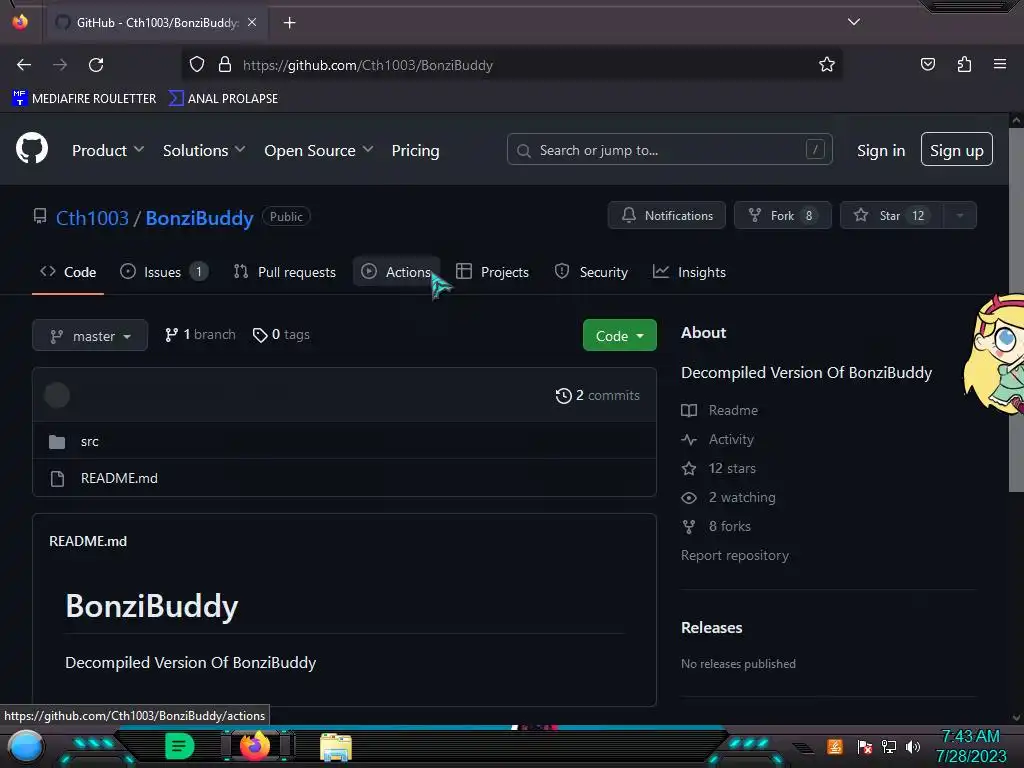Open the src folder
The image size is (1024, 768).
click(x=89, y=441)
